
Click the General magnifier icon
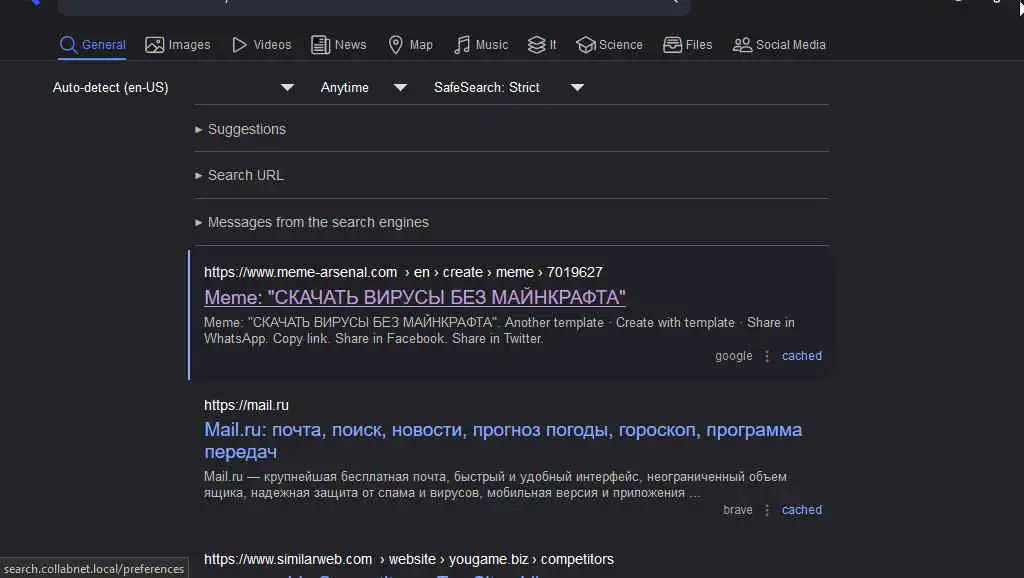click(x=68, y=44)
